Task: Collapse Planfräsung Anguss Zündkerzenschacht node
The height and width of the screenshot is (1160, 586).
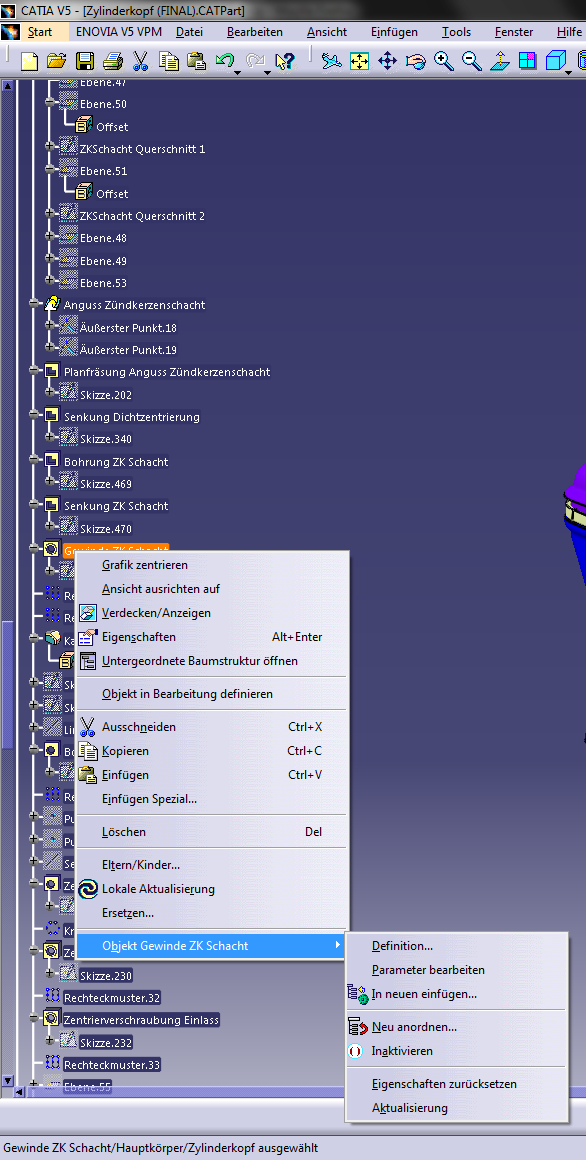Action: (x=34, y=370)
